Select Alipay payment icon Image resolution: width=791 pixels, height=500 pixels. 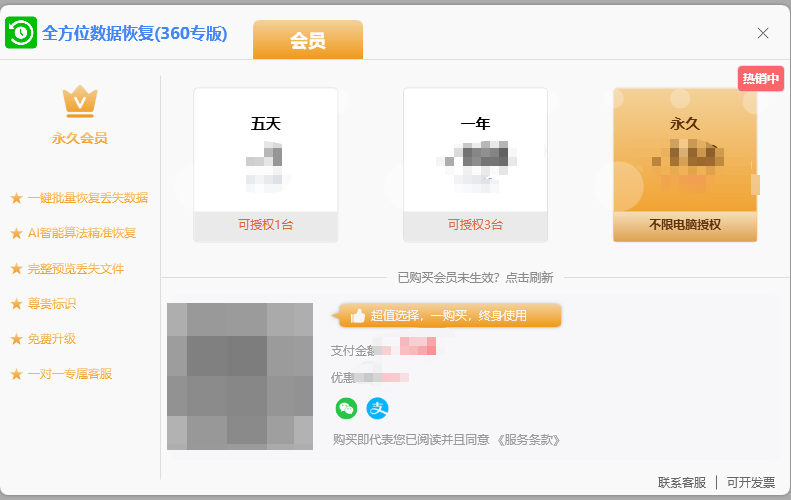[377, 408]
